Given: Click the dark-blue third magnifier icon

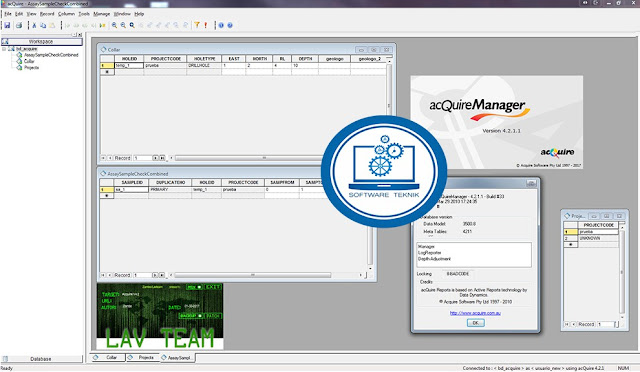Looking at the screenshot, I should pos(132,25).
